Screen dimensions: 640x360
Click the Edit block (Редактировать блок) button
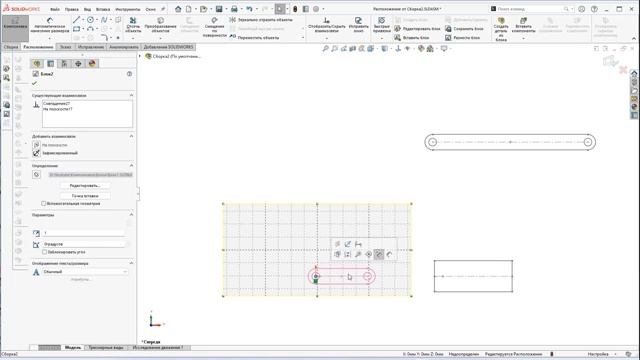pos(417,29)
